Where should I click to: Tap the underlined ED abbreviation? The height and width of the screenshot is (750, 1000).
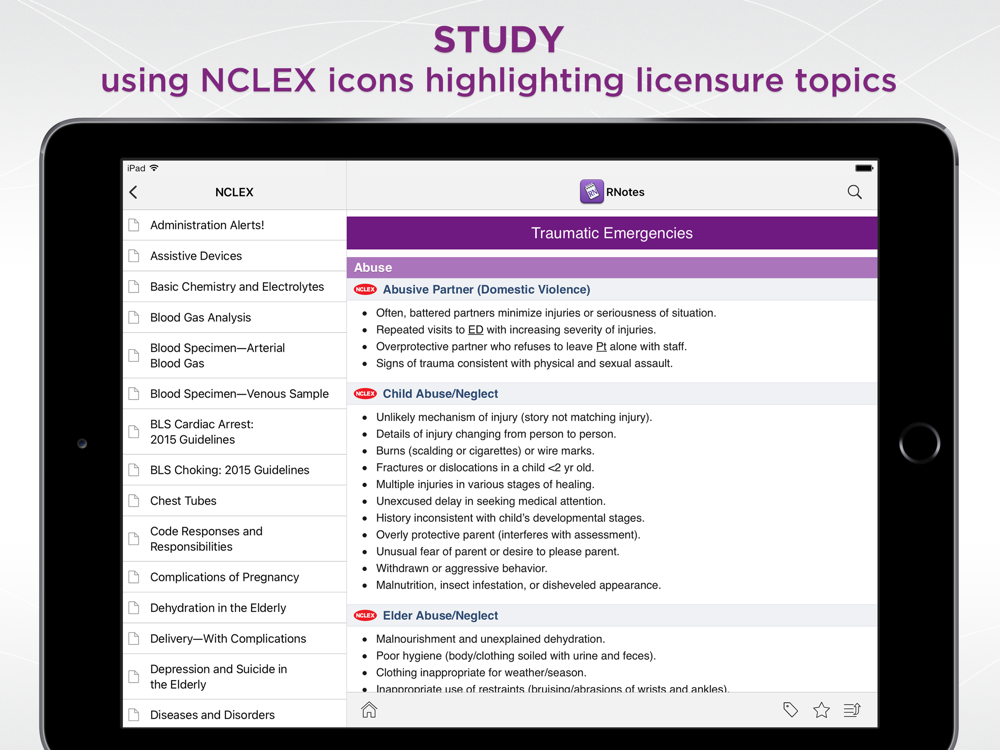tap(476, 330)
